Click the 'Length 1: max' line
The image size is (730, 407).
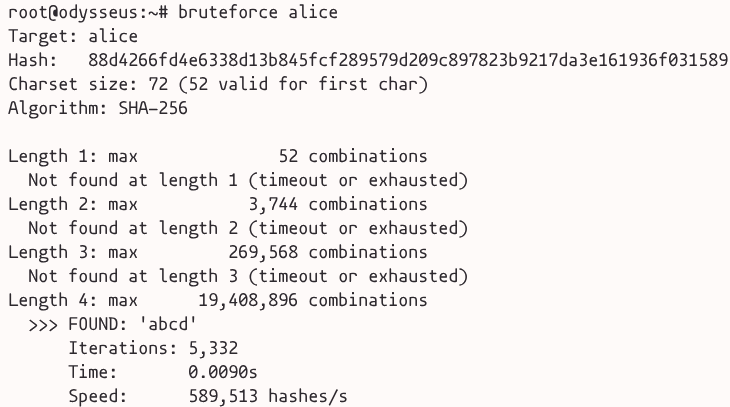point(73,157)
